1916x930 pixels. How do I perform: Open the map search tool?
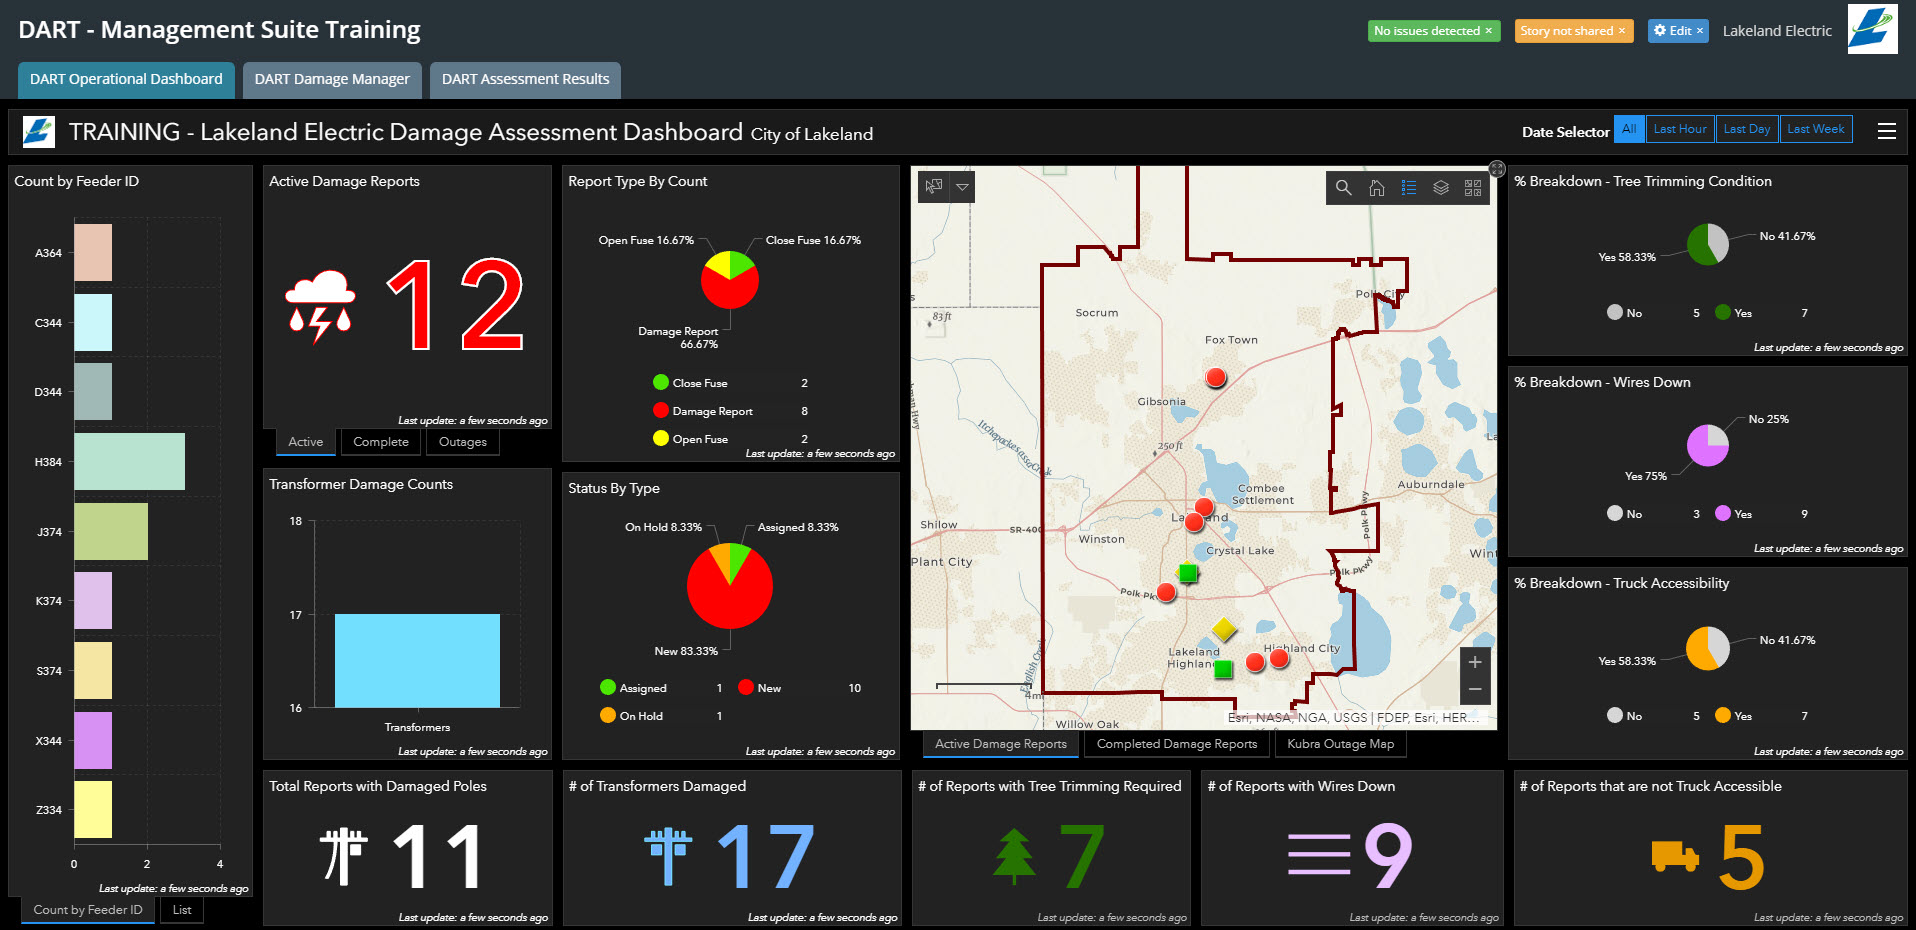coord(1343,187)
